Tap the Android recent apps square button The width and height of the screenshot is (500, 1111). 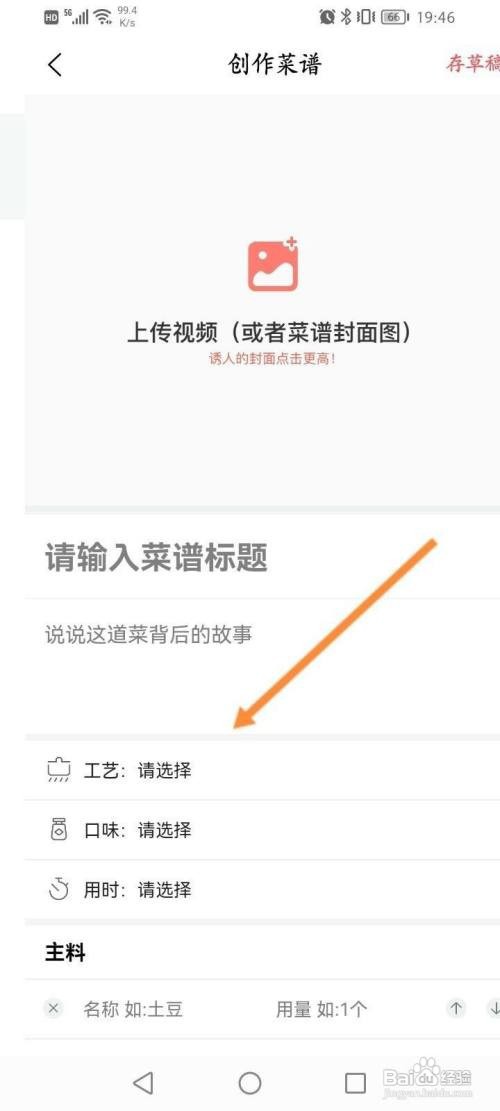tap(356, 1083)
